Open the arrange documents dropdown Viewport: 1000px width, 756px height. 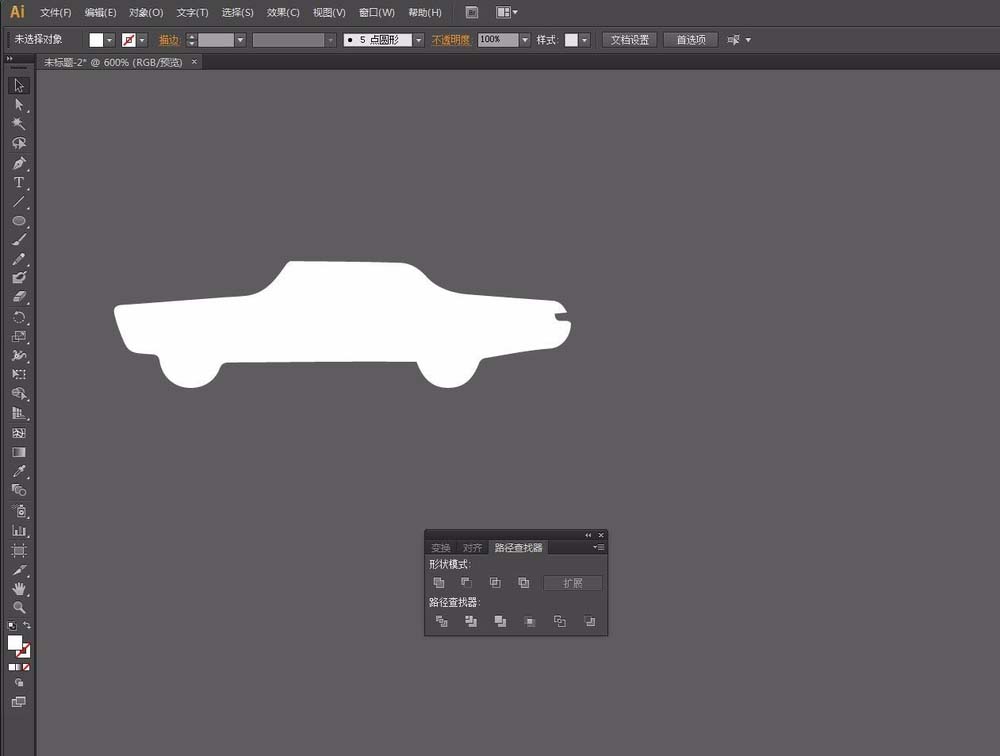tap(507, 12)
